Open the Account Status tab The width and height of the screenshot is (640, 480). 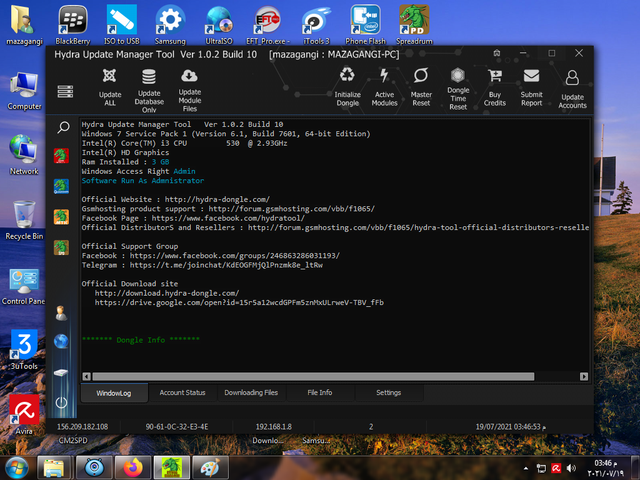182,393
